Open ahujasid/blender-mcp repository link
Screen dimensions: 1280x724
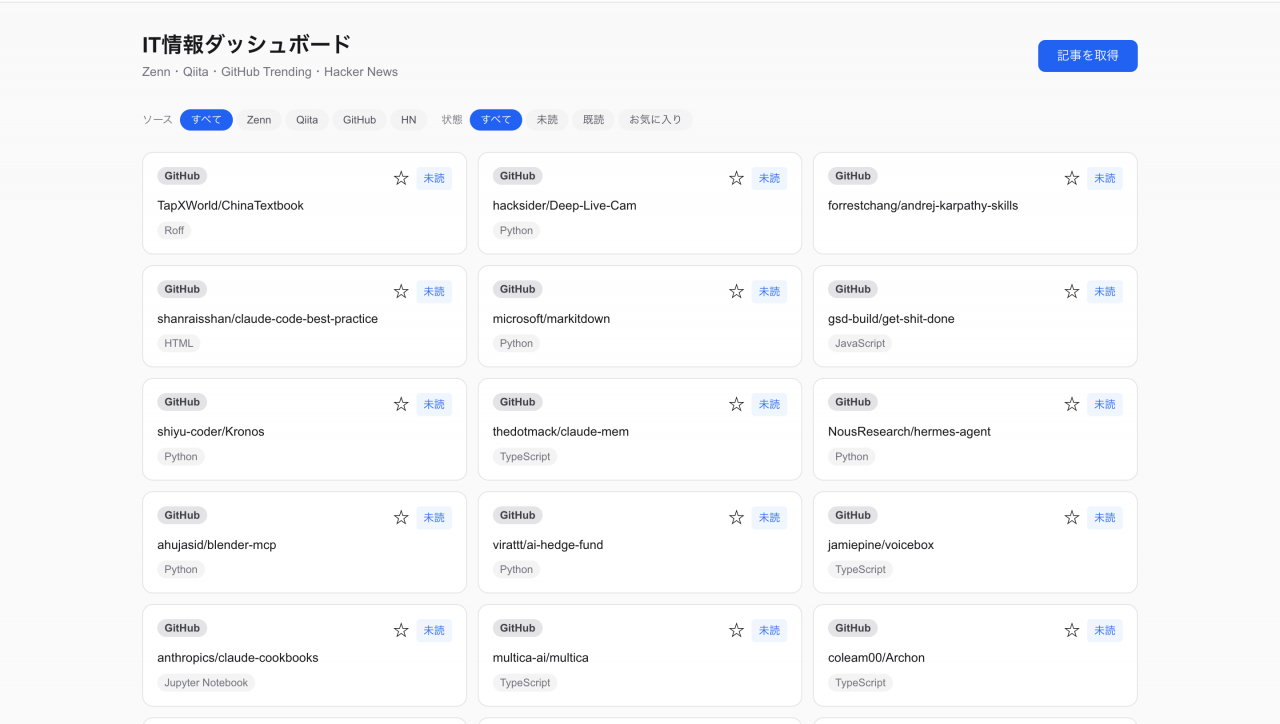(x=217, y=544)
